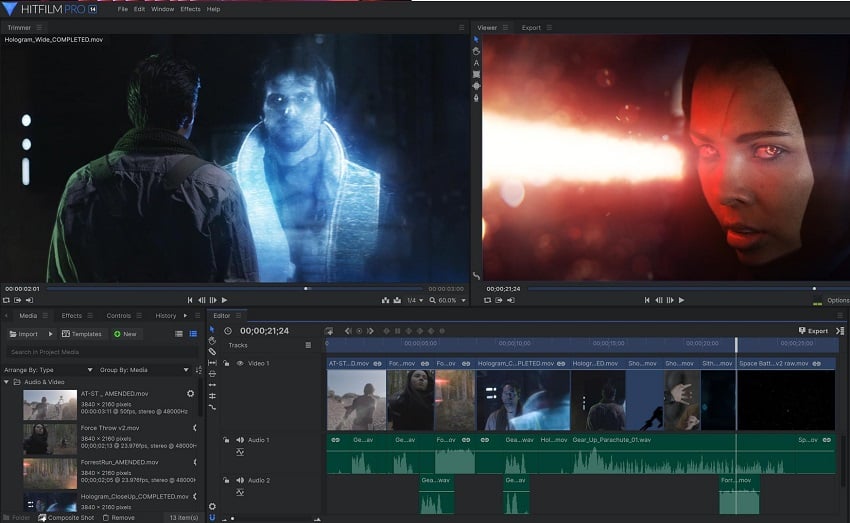
Task: Click the Search in Project Media field
Action: [x=102, y=352]
